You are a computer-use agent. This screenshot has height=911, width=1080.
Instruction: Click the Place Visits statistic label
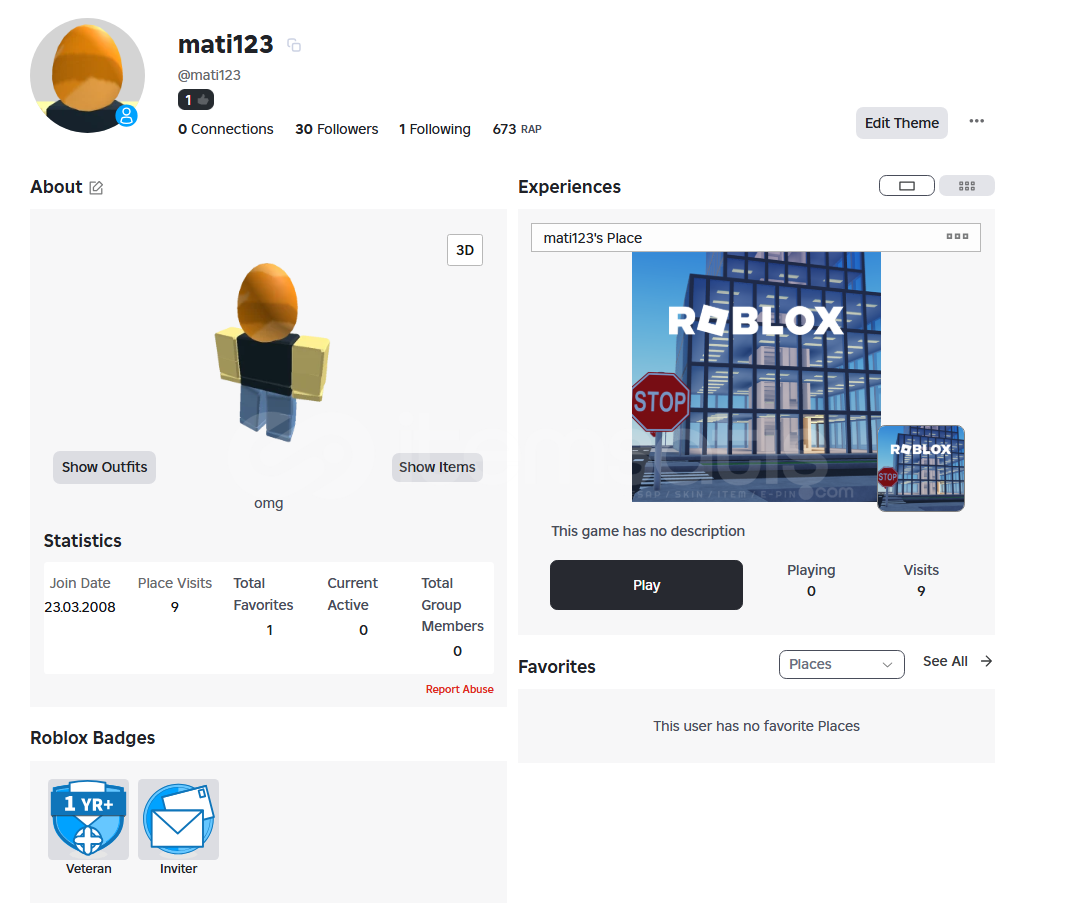click(175, 583)
